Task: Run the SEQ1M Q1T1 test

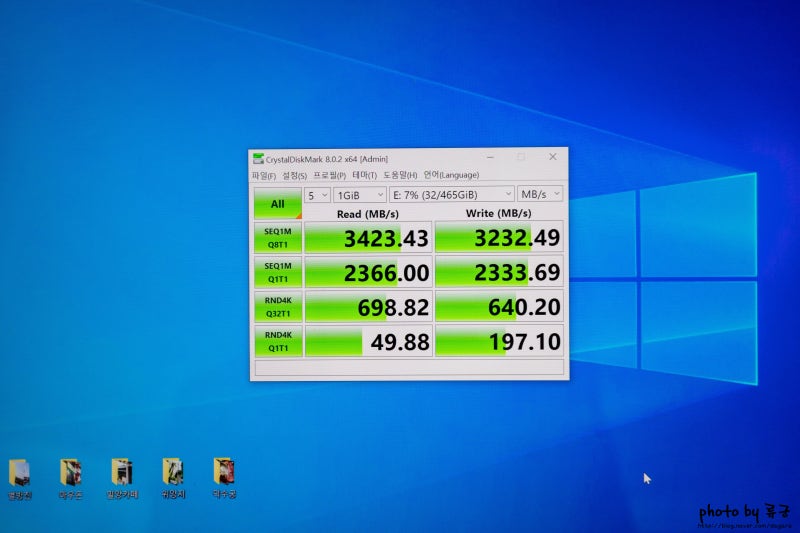Action: [x=278, y=272]
